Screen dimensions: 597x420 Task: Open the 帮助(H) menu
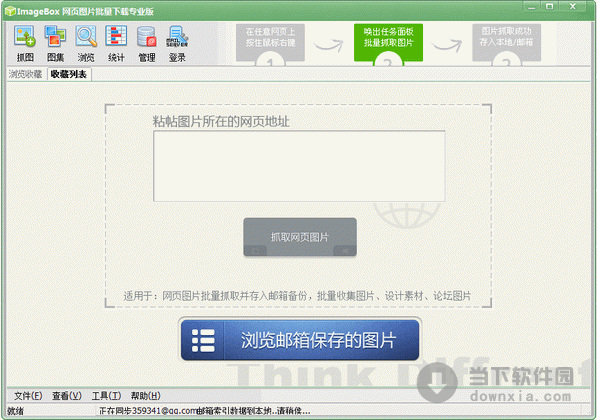tap(146, 396)
